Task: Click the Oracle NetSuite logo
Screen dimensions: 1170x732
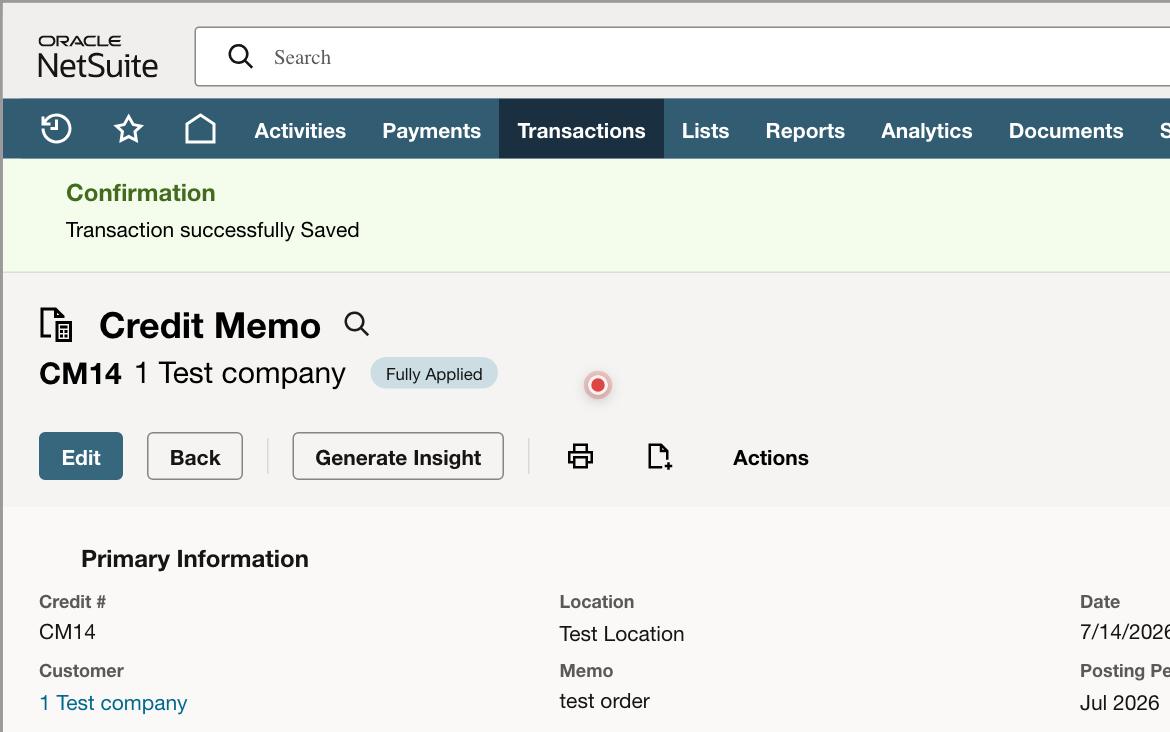Action: [98, 57]
